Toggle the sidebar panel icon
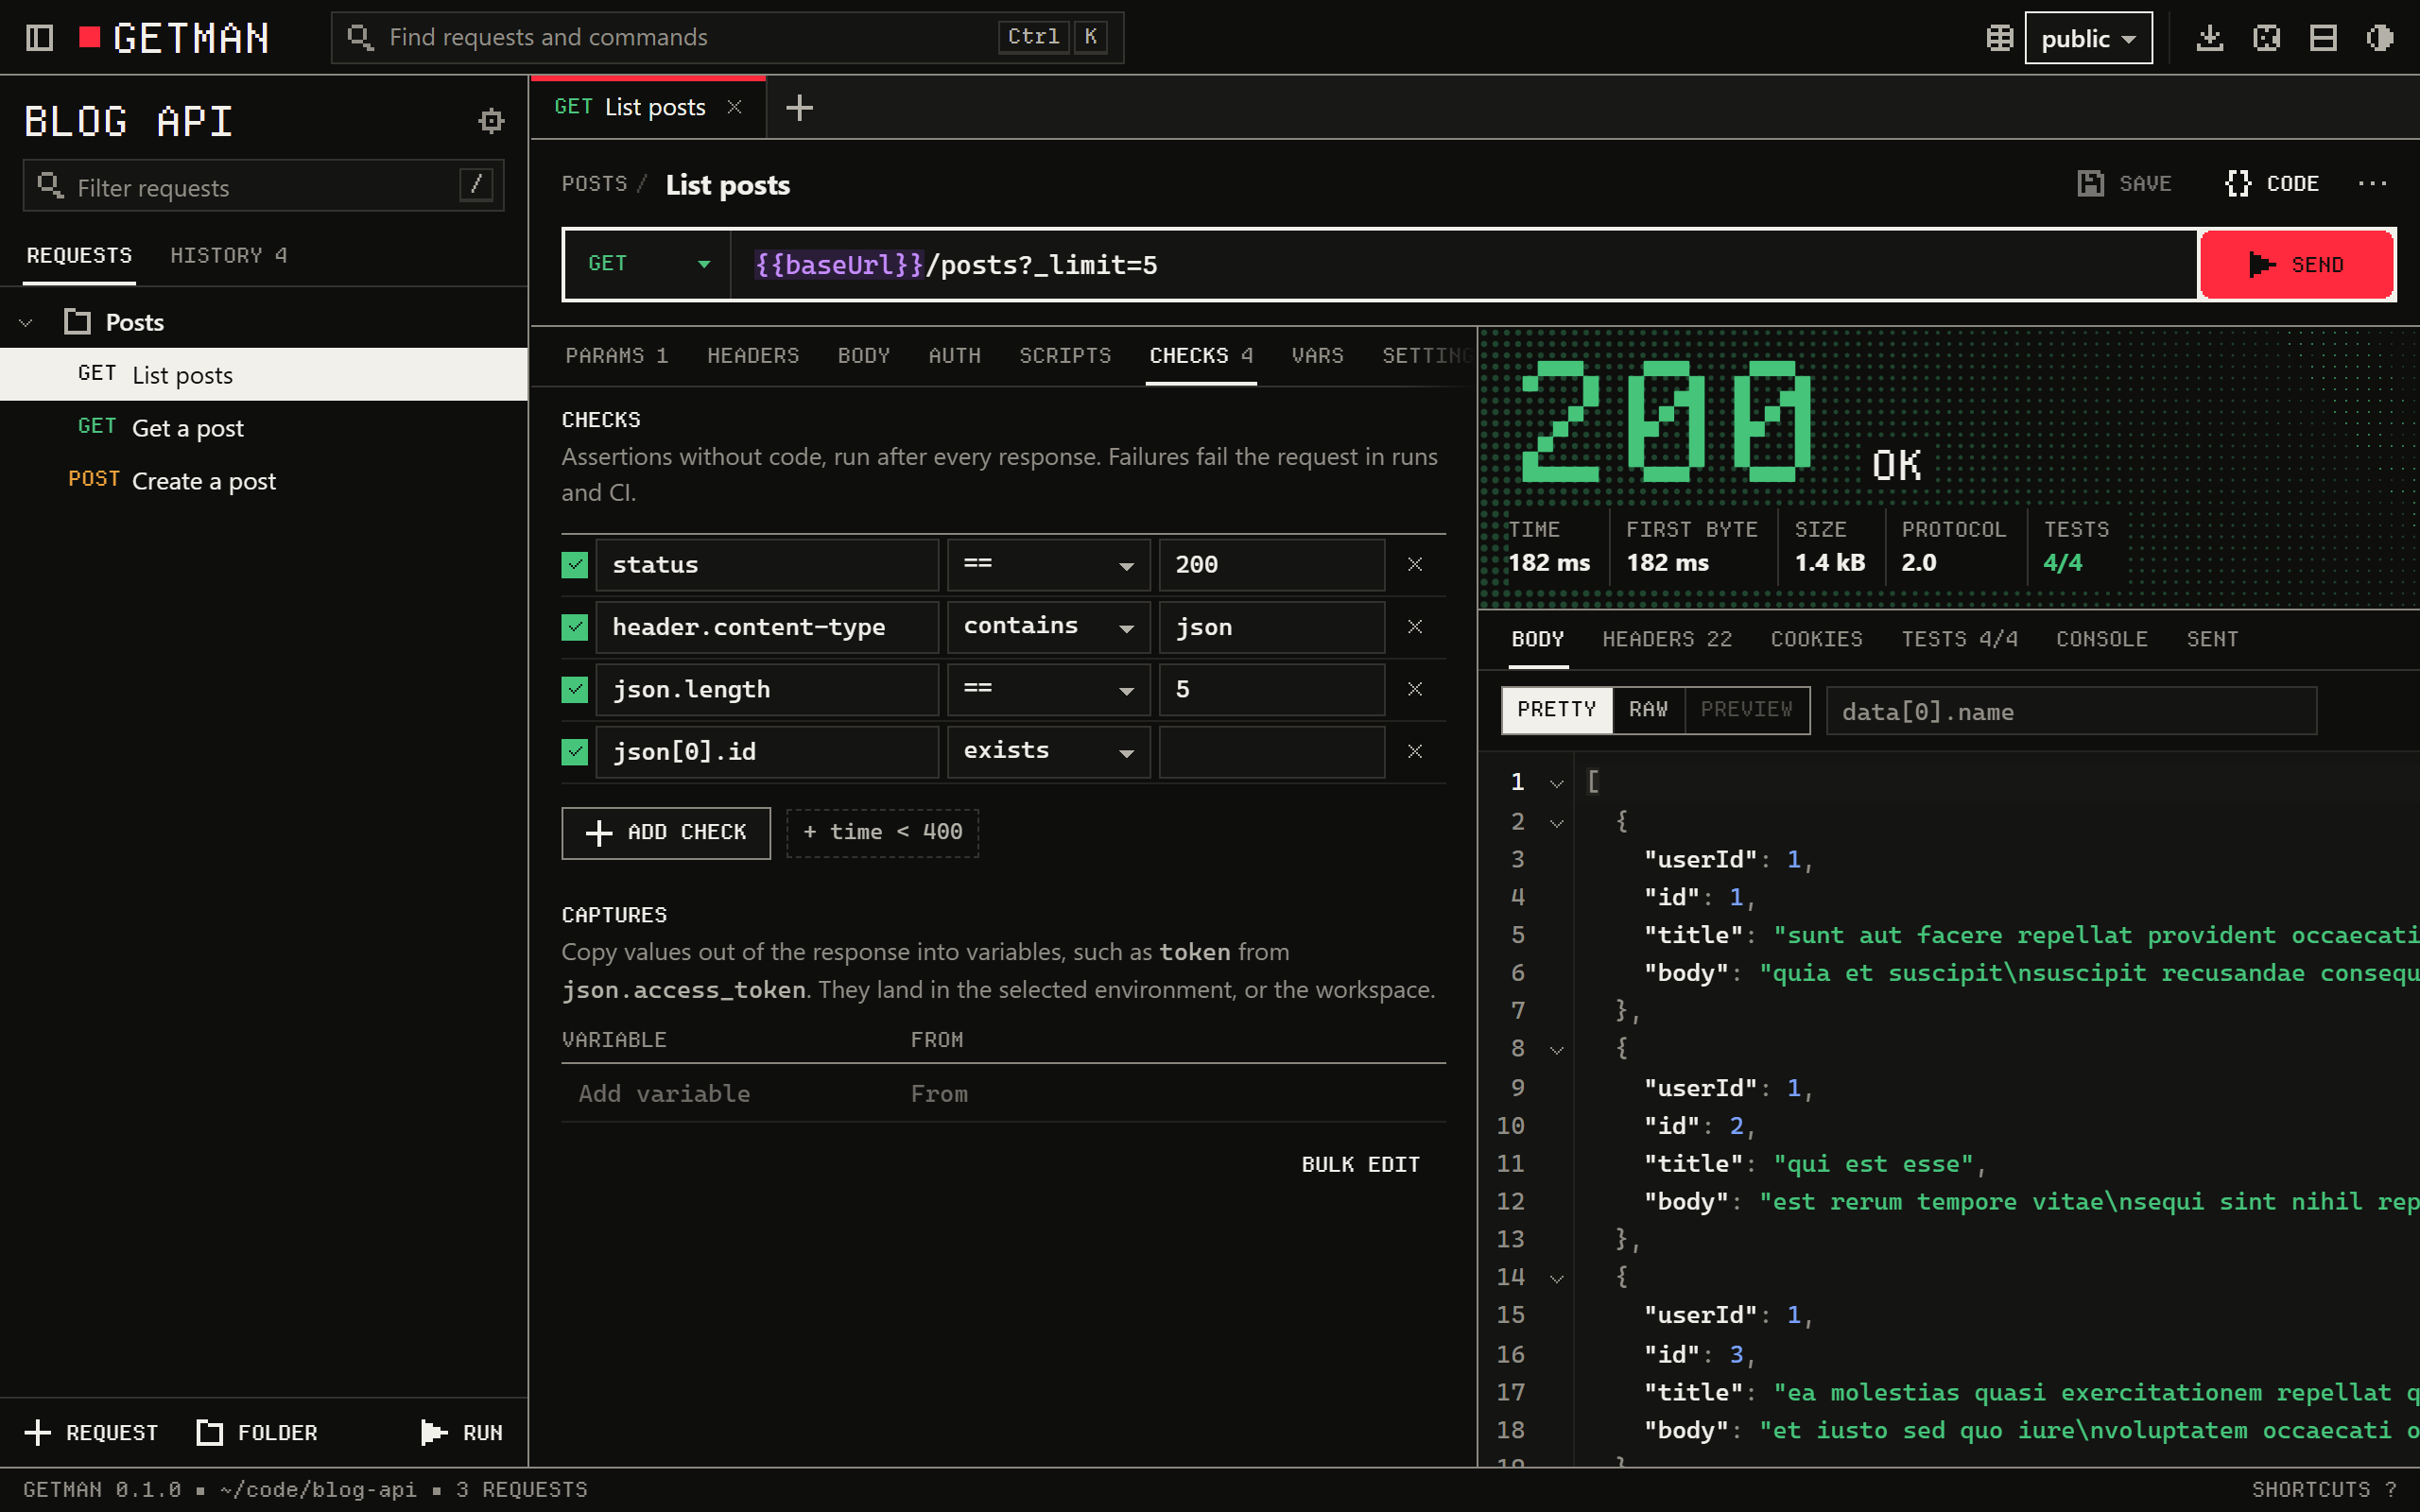Image resolution: width=2420 pixels, height=1512 pixels. (x=39, y=38)
